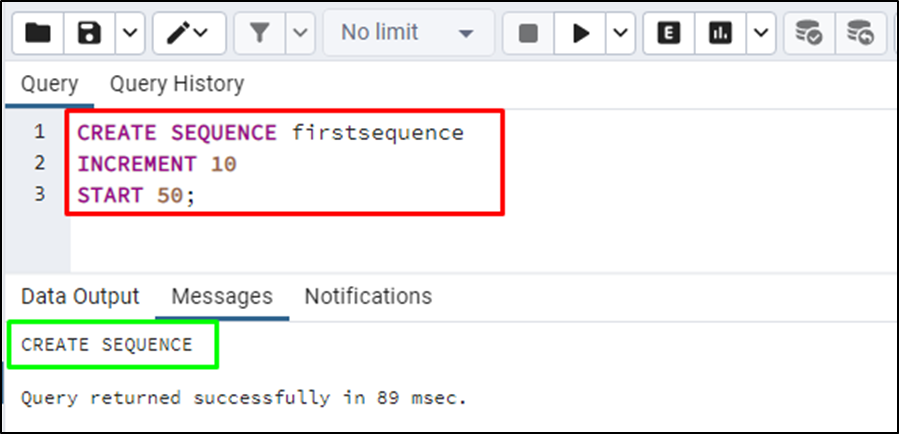This screenshot has height=434, width=899.
Task: Stop the running query
Action: point(528,34)
